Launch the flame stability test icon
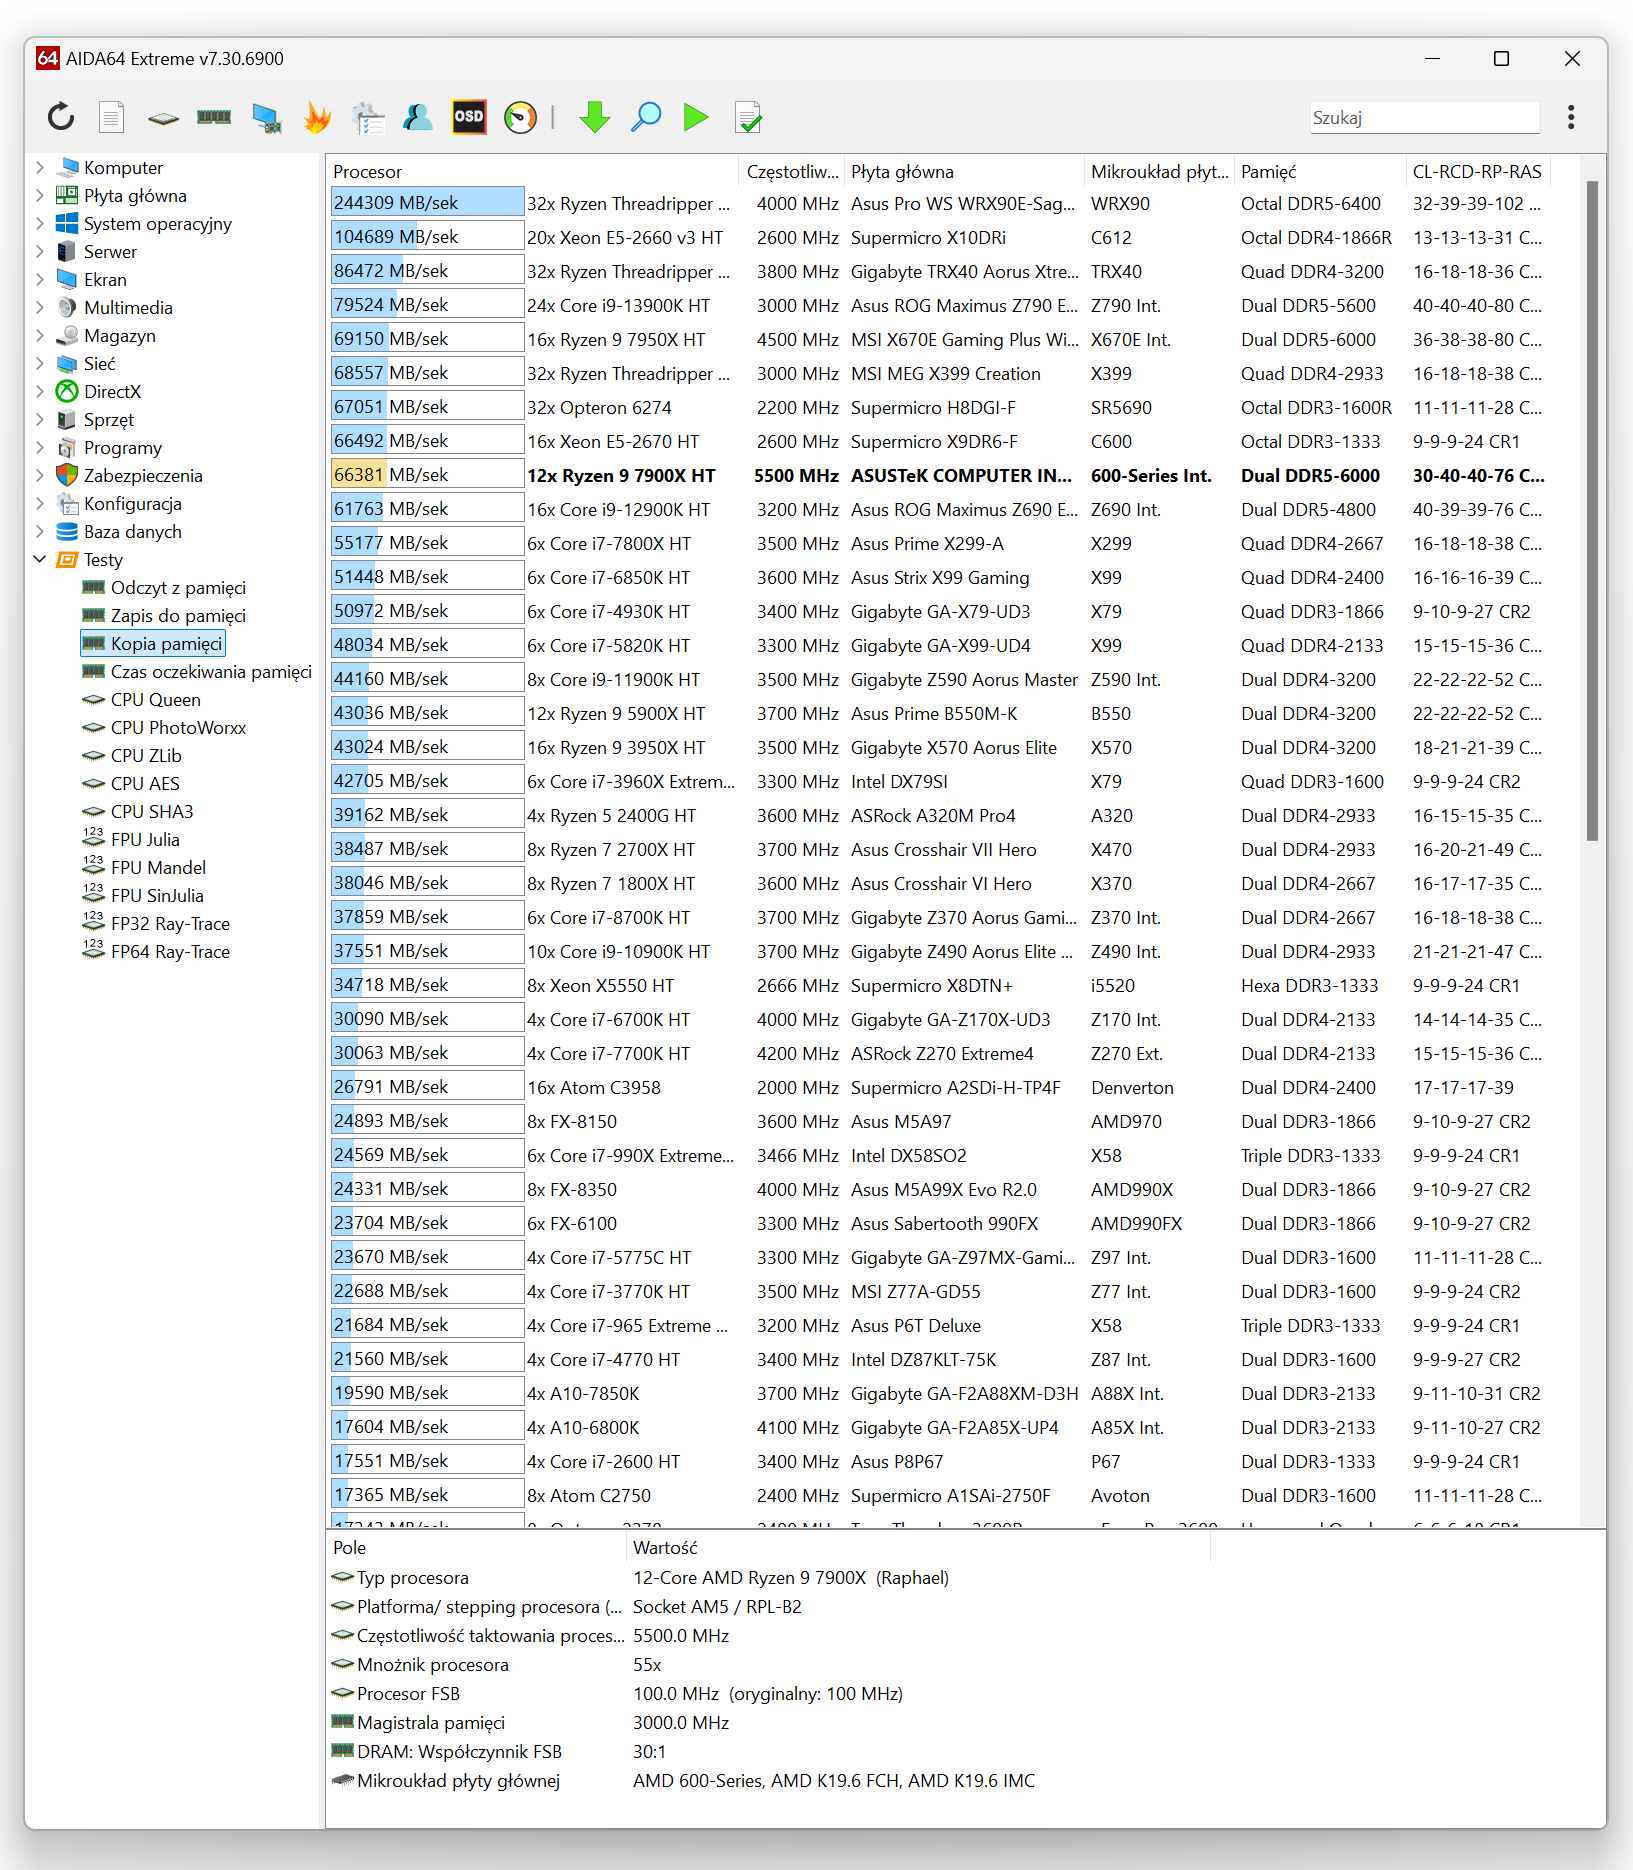1633x1870 pixels. [x=317, y=118]
